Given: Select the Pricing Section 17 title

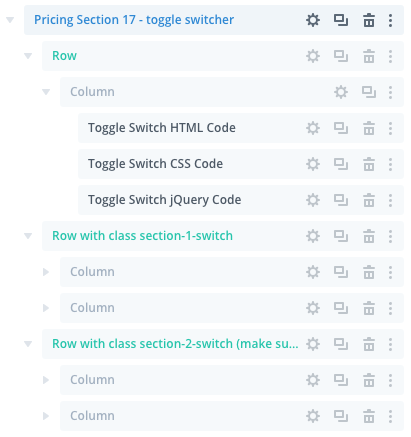Looking at the screenshot, I should click(x=134, y=20).
